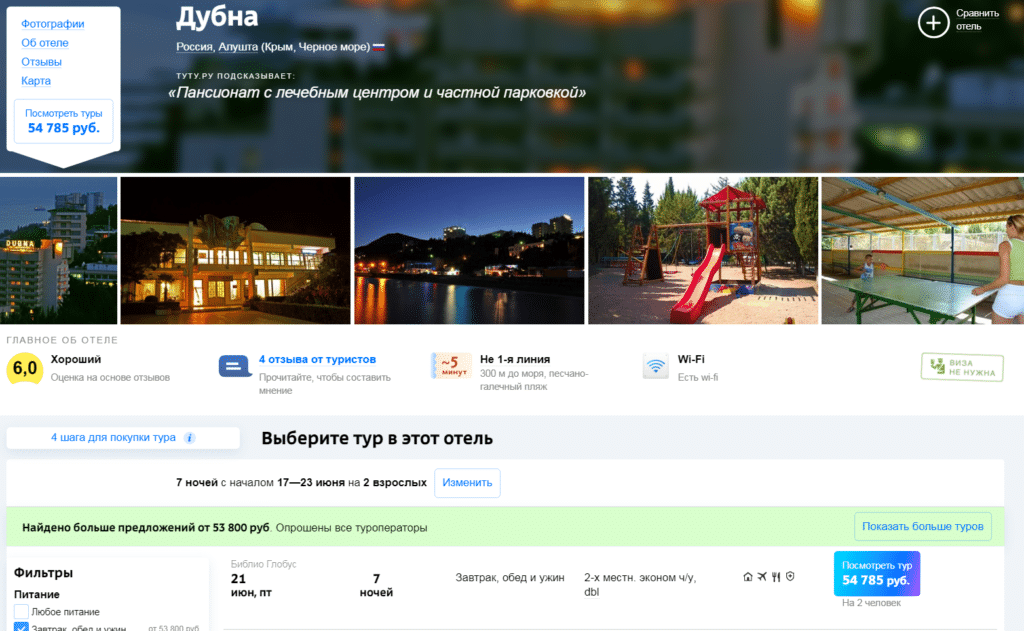Click the Фильтры heading
This screenshot has height=631, width=1024.
point(43,573)
